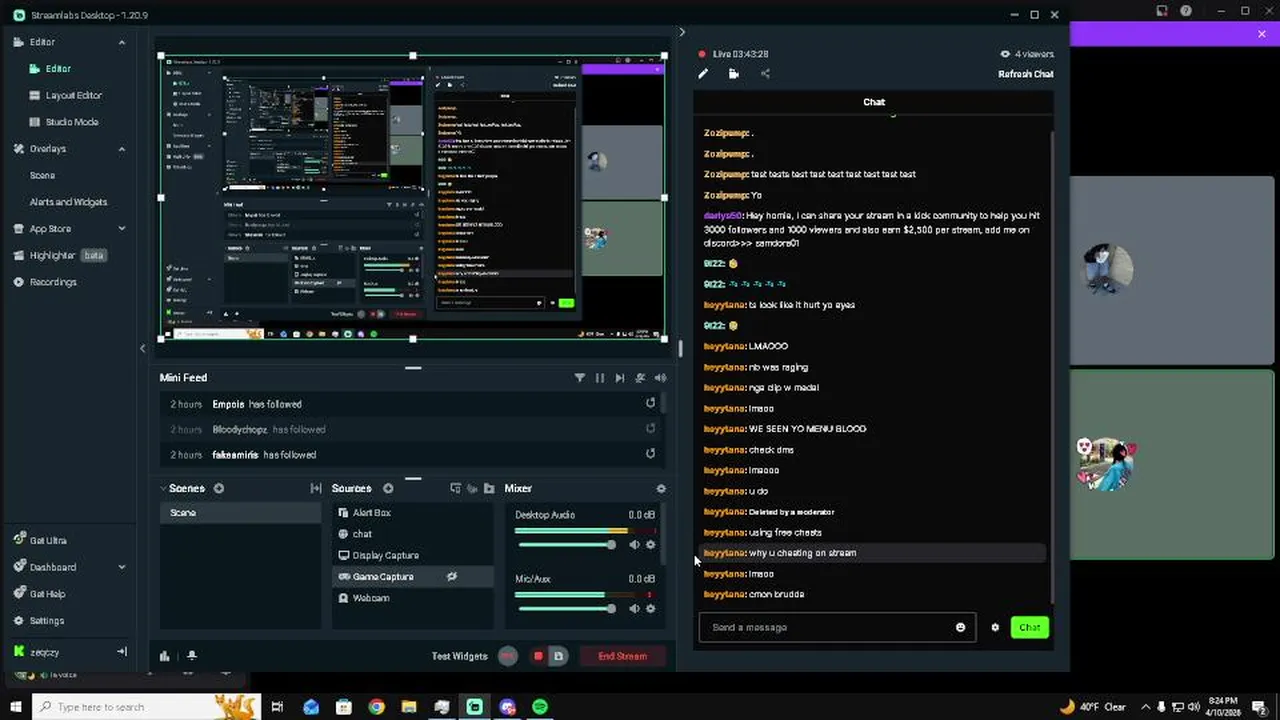Open Mic/Aux settings gear

coord(651,608)
